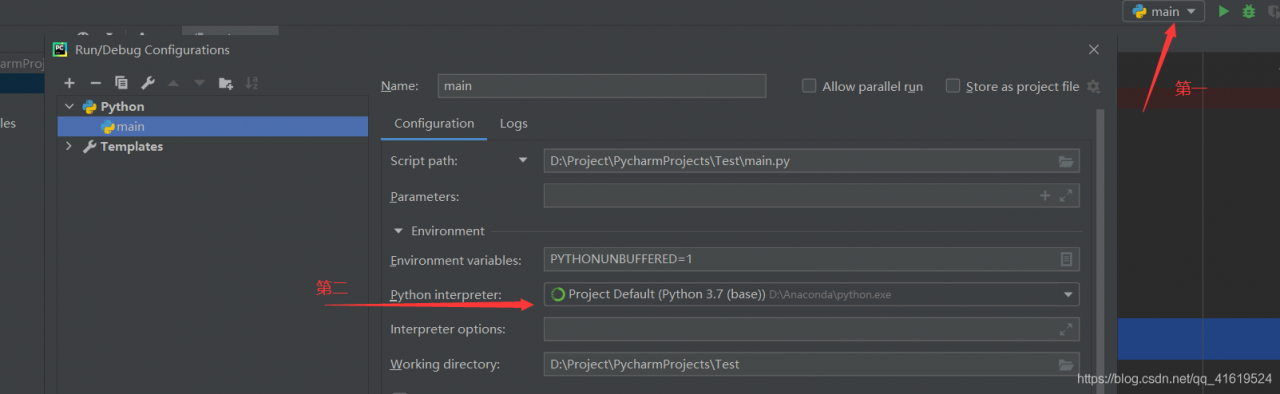Add a new configuration with plus icon
This screenshot has height=394, width=1280.
pyautogui.click(x=69, y=83)
